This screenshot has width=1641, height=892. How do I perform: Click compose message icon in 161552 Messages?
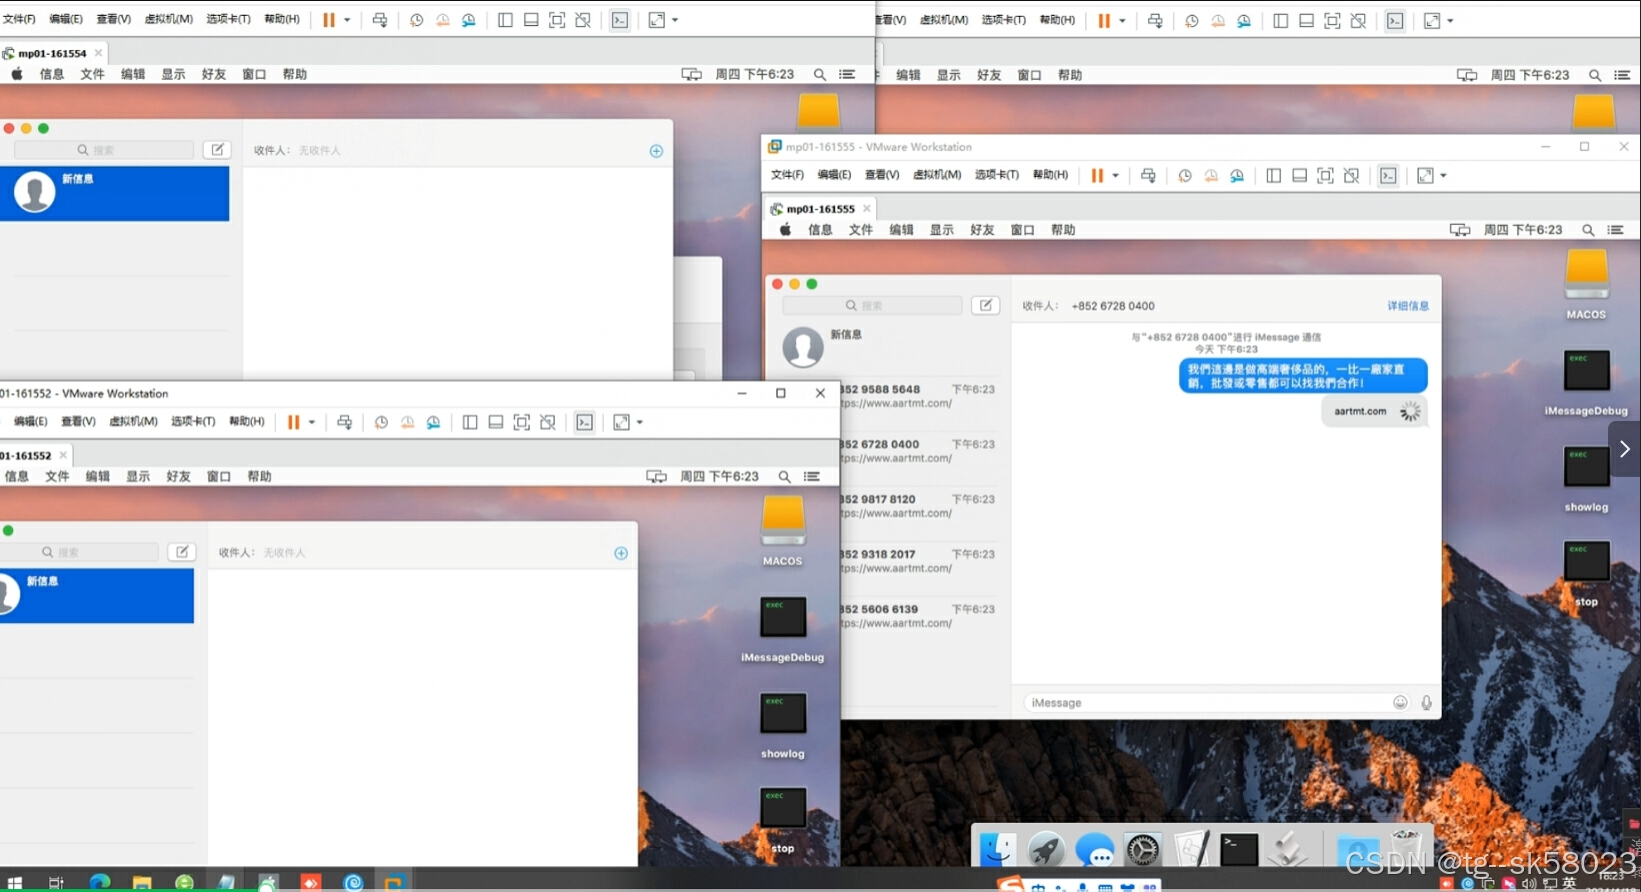182,551
